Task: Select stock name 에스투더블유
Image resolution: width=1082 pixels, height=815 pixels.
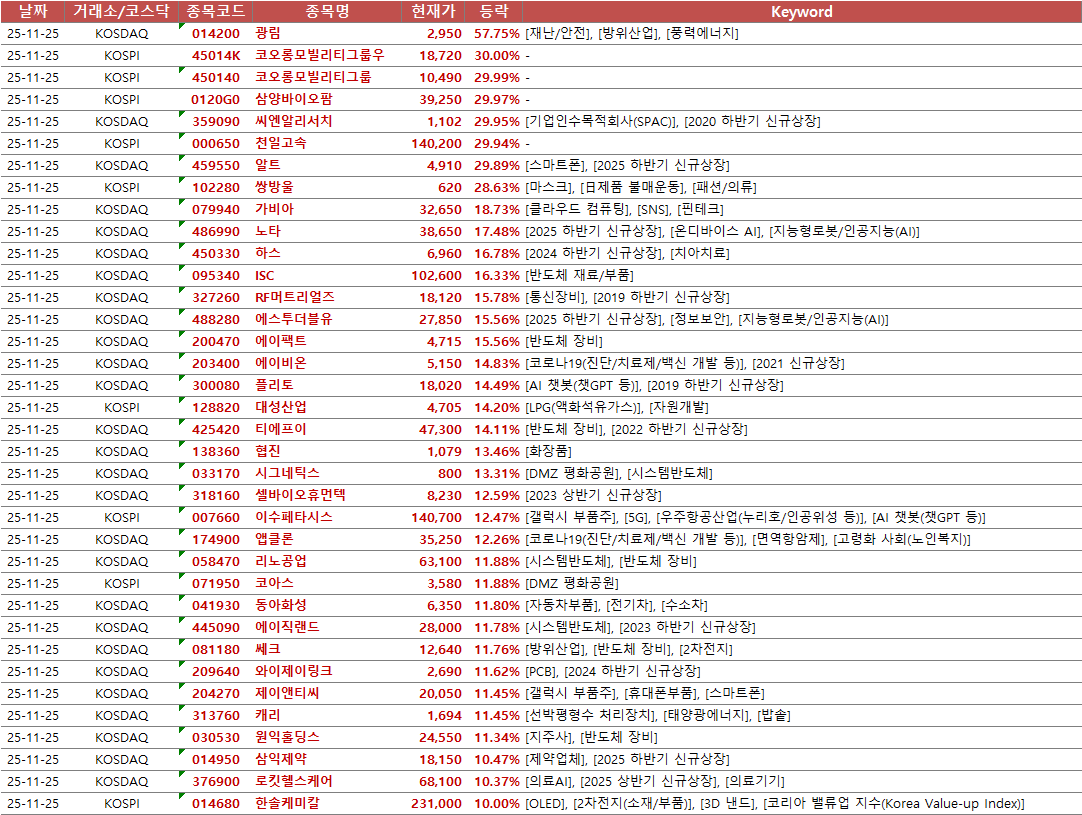Action: (294, 320)
